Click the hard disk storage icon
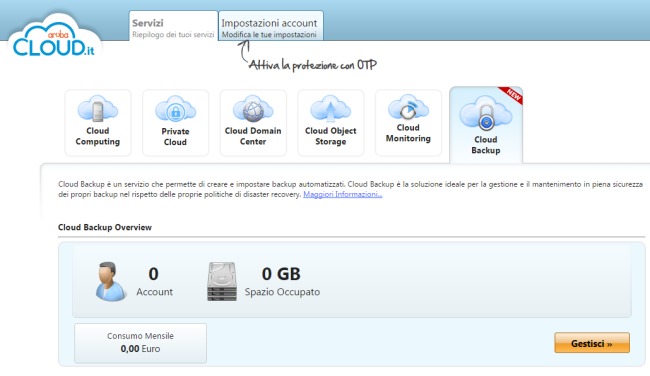Image resolution: width=650 pixels, height=376 pixels. click(x=222, y=281)
